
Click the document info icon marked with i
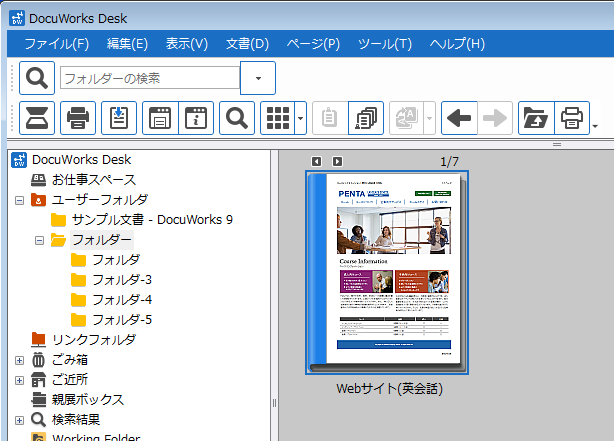click(196, 118)
